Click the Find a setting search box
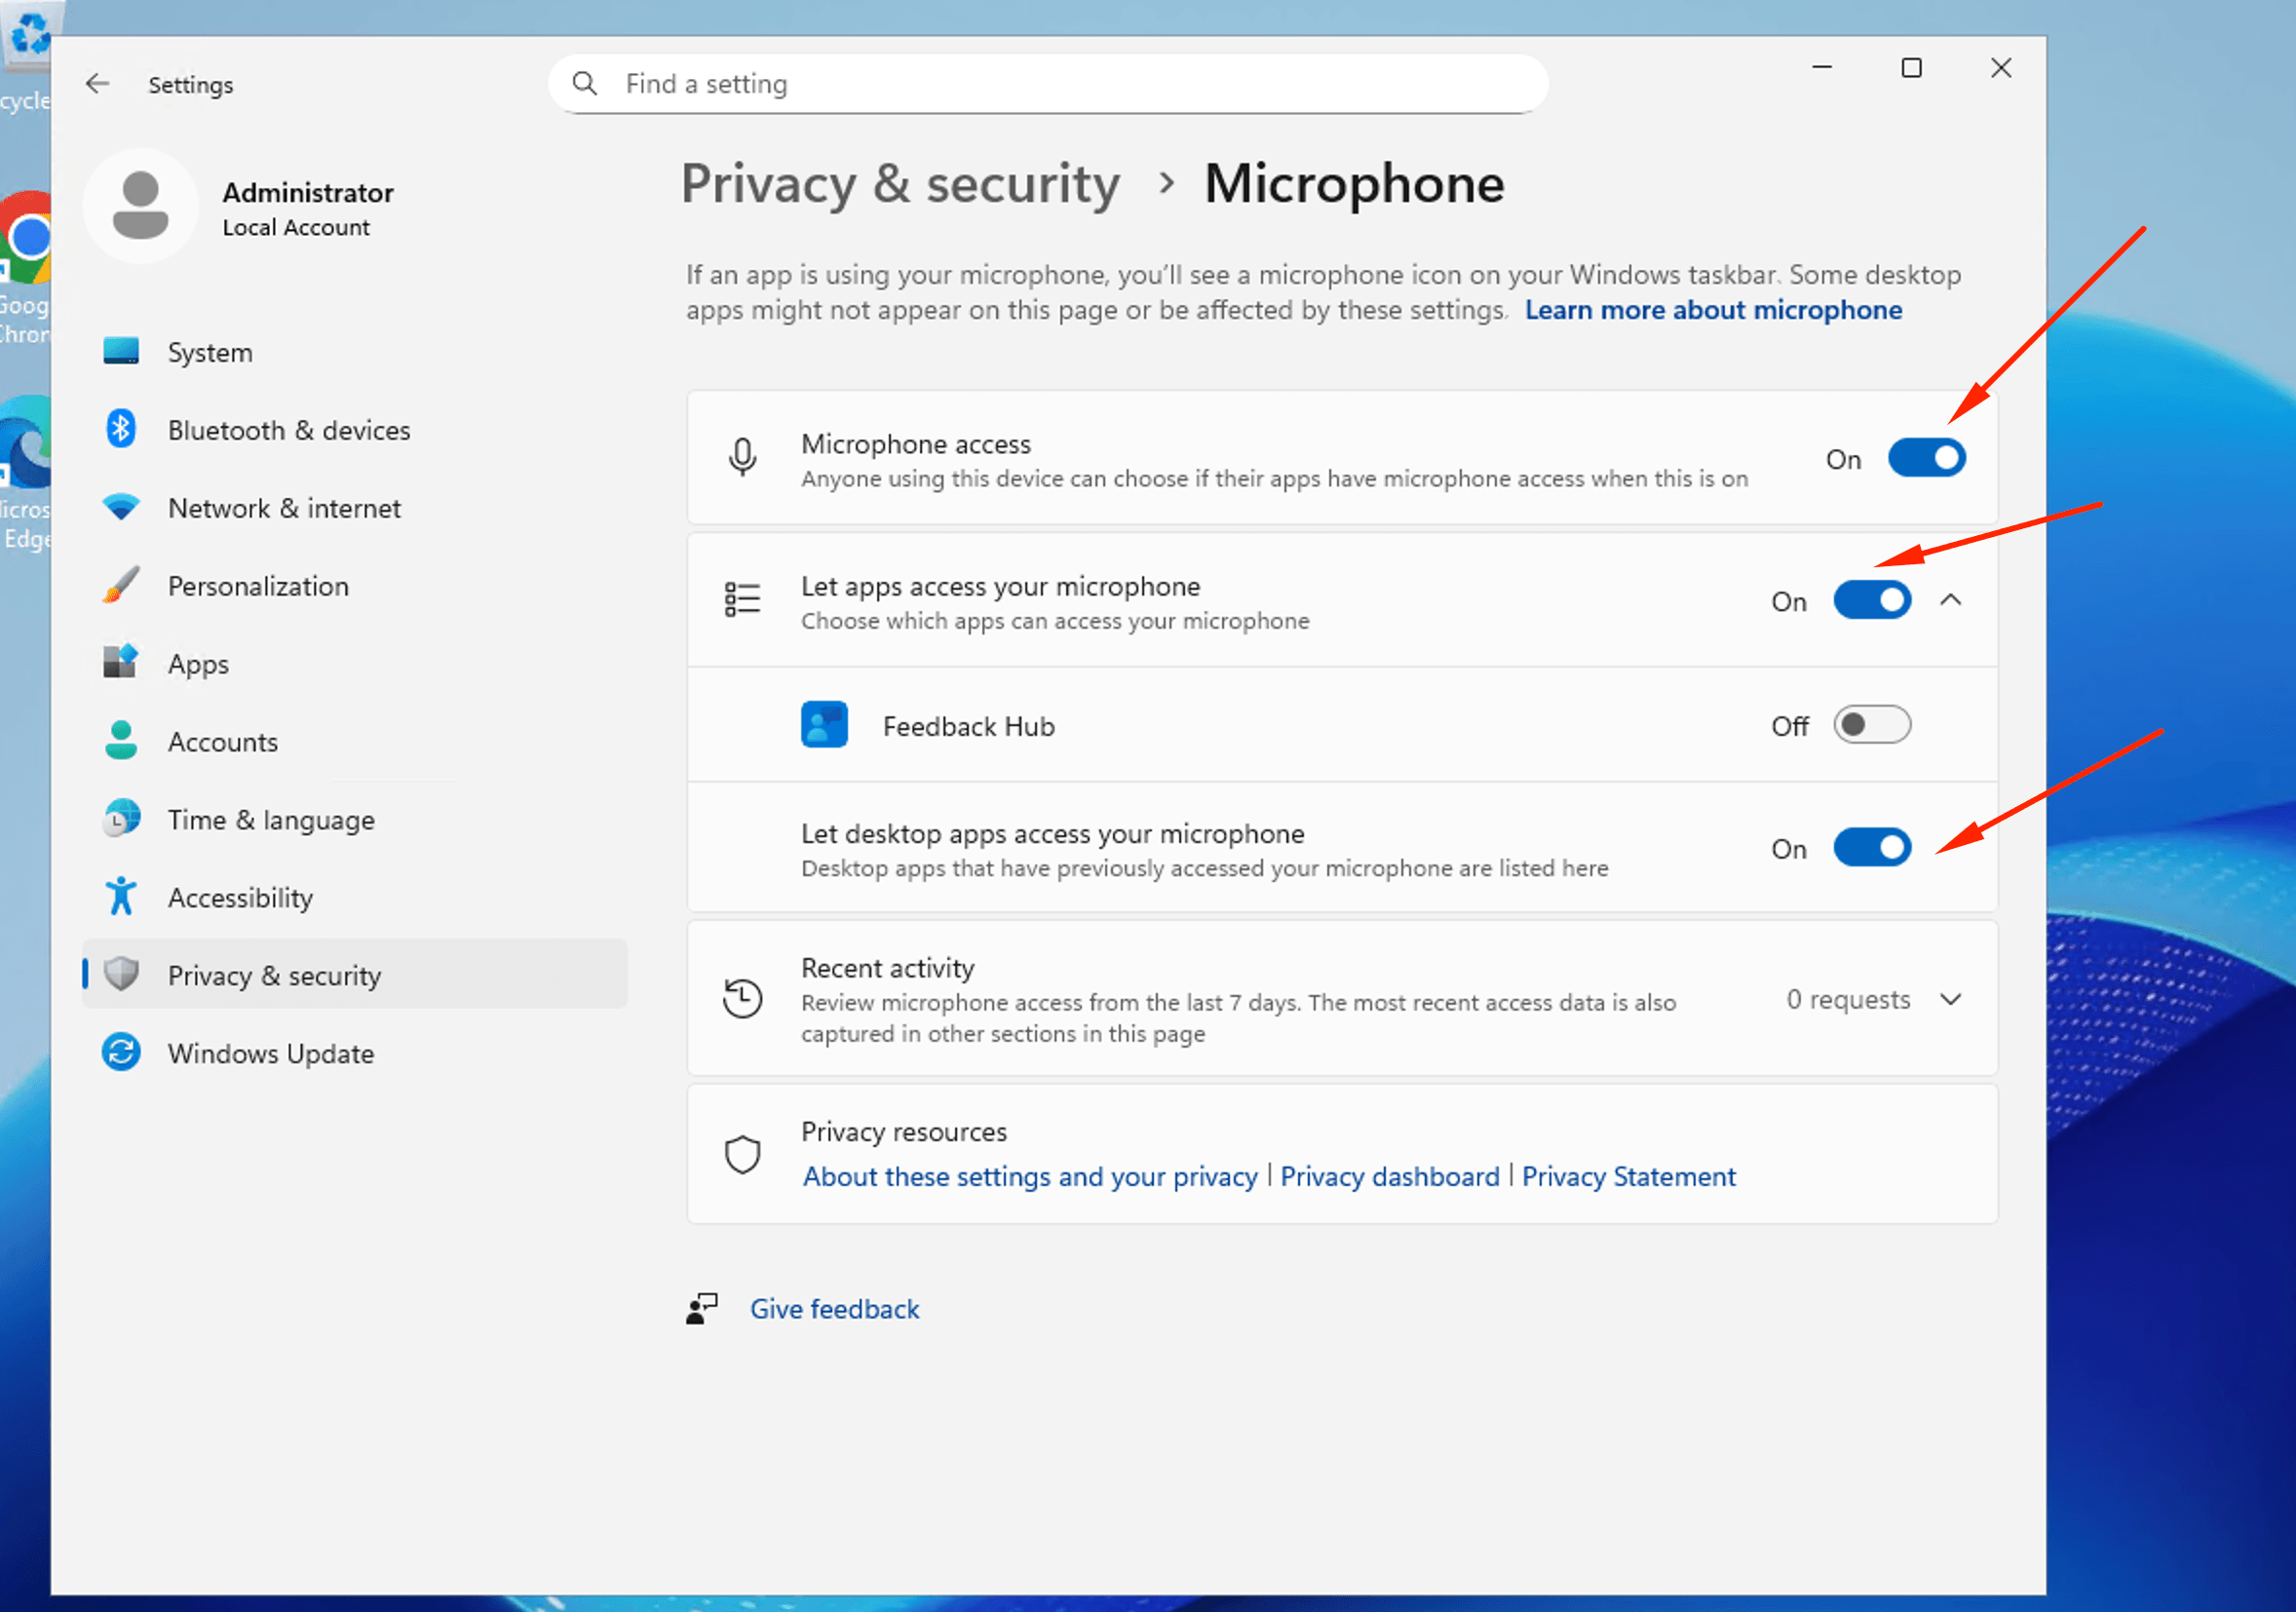This screenshot has width=2296, height=1612. 1048,84
